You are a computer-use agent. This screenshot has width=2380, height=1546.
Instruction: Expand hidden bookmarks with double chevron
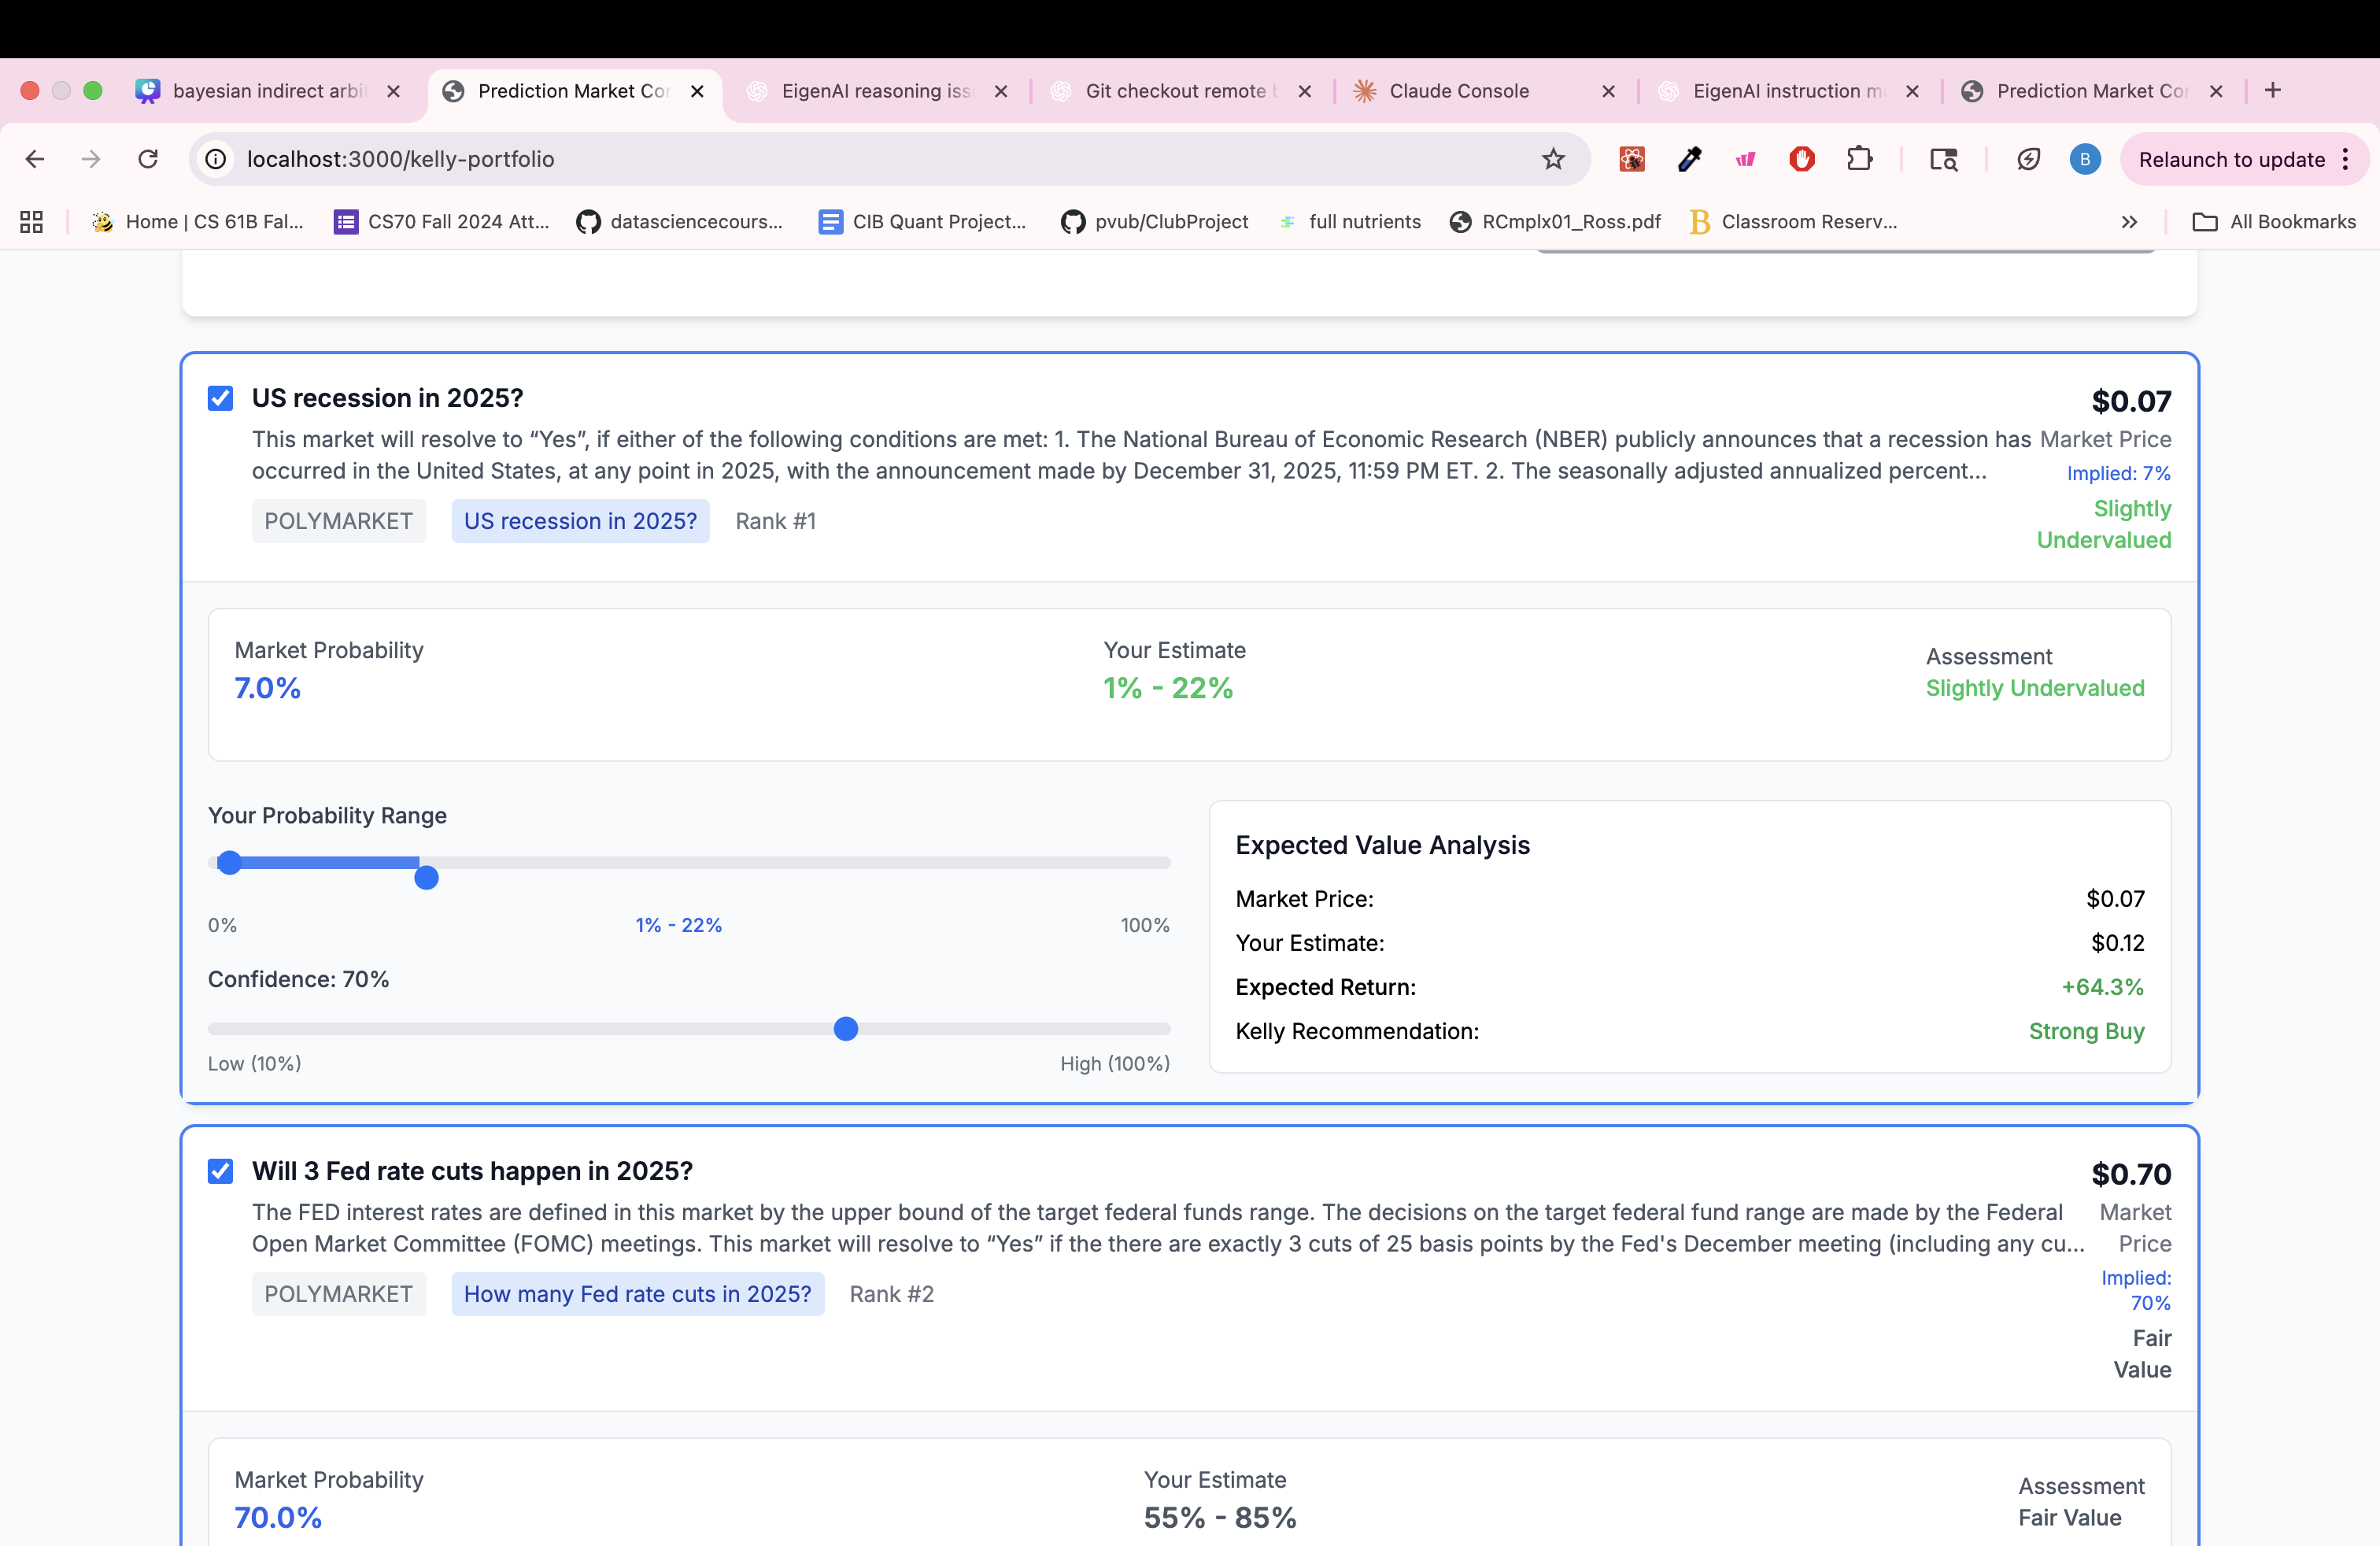[2129, 222]
